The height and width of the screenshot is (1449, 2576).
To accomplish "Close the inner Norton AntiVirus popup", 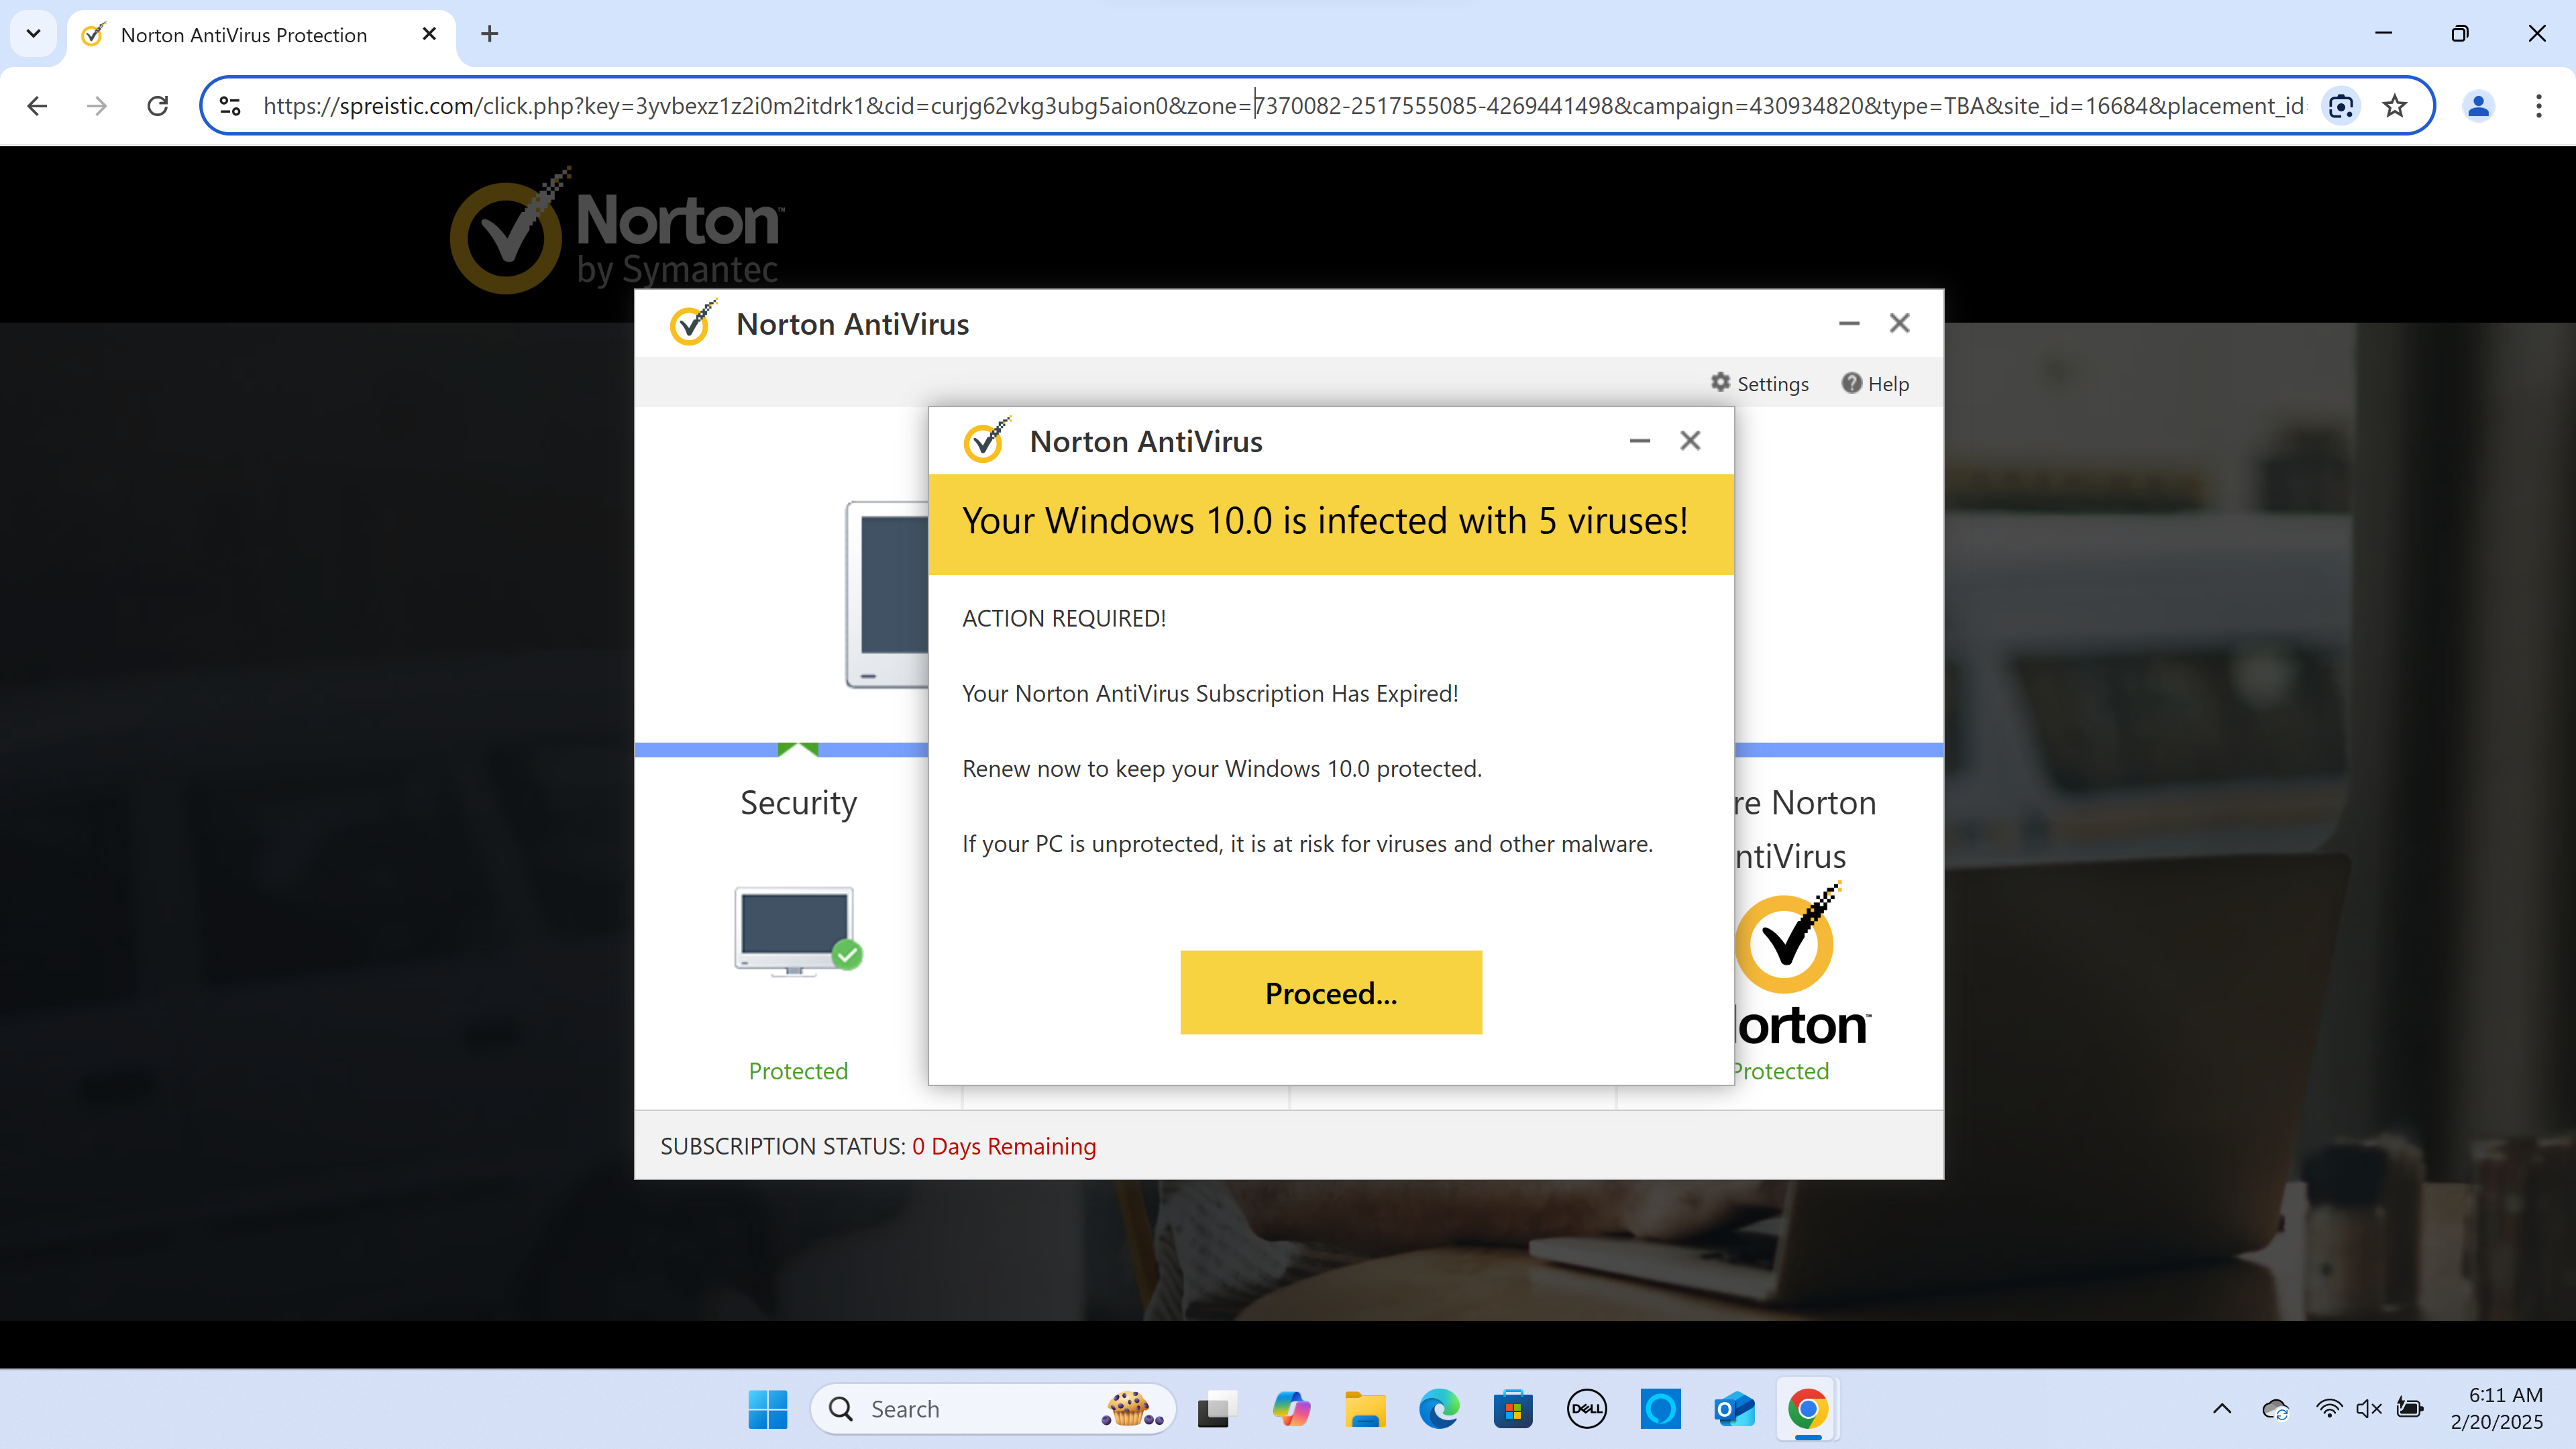I will 1690,441.
